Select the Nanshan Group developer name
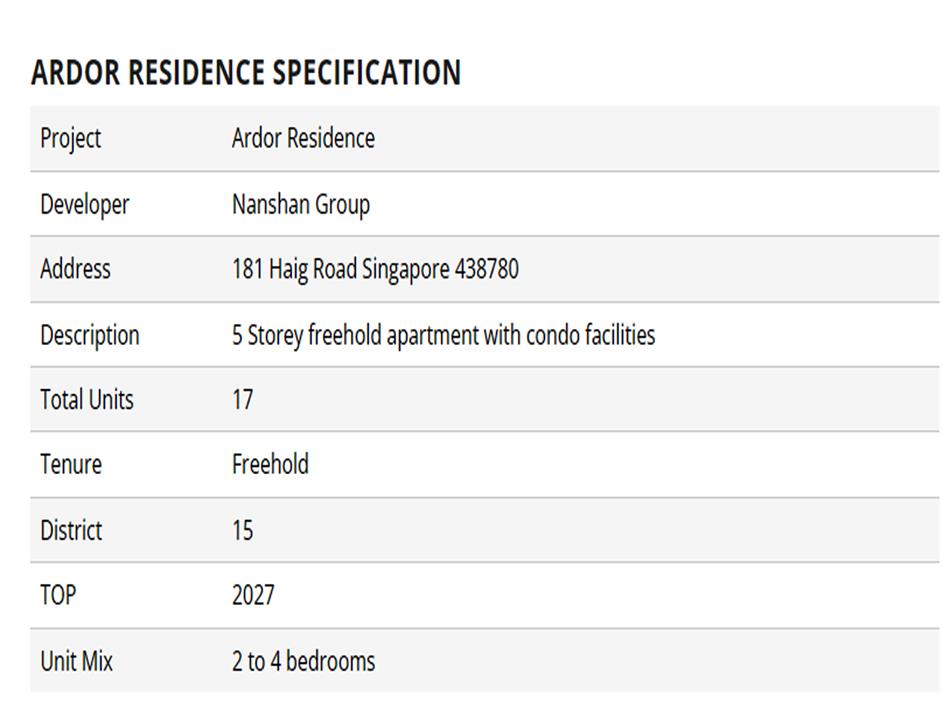943x717 pixels. [x=301, y=204]
